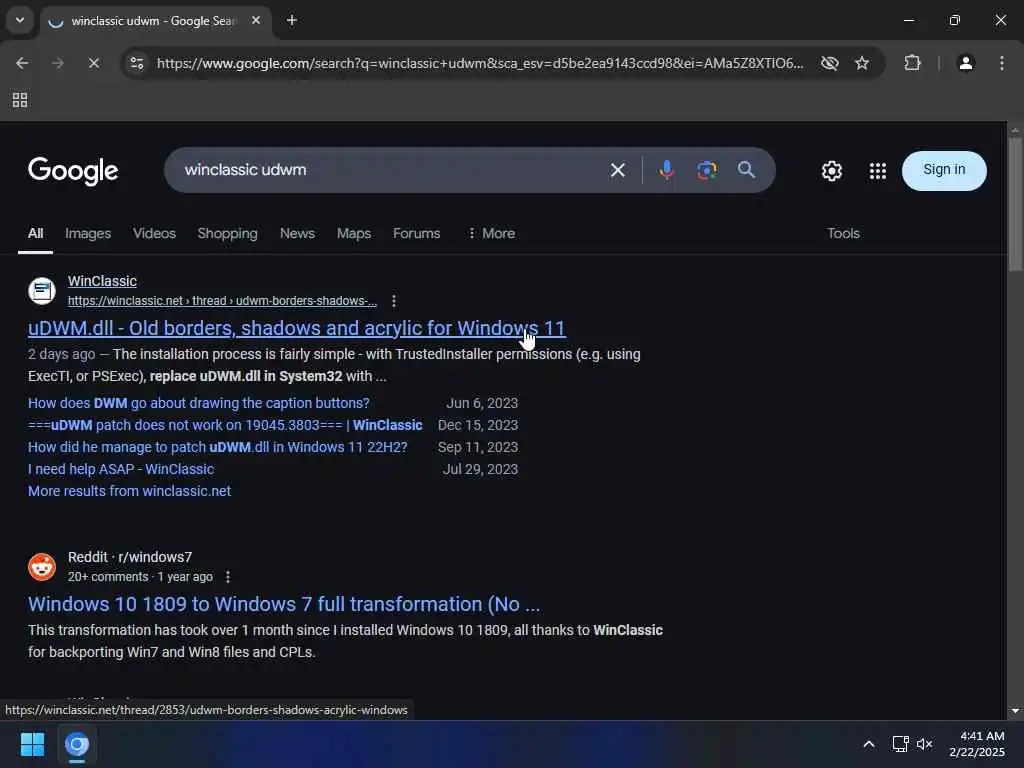Screen dimensions: 1024x768
Task: Open the Reddit r/windows7 source link
Action: pyautogui.click(x=130, y=557)
